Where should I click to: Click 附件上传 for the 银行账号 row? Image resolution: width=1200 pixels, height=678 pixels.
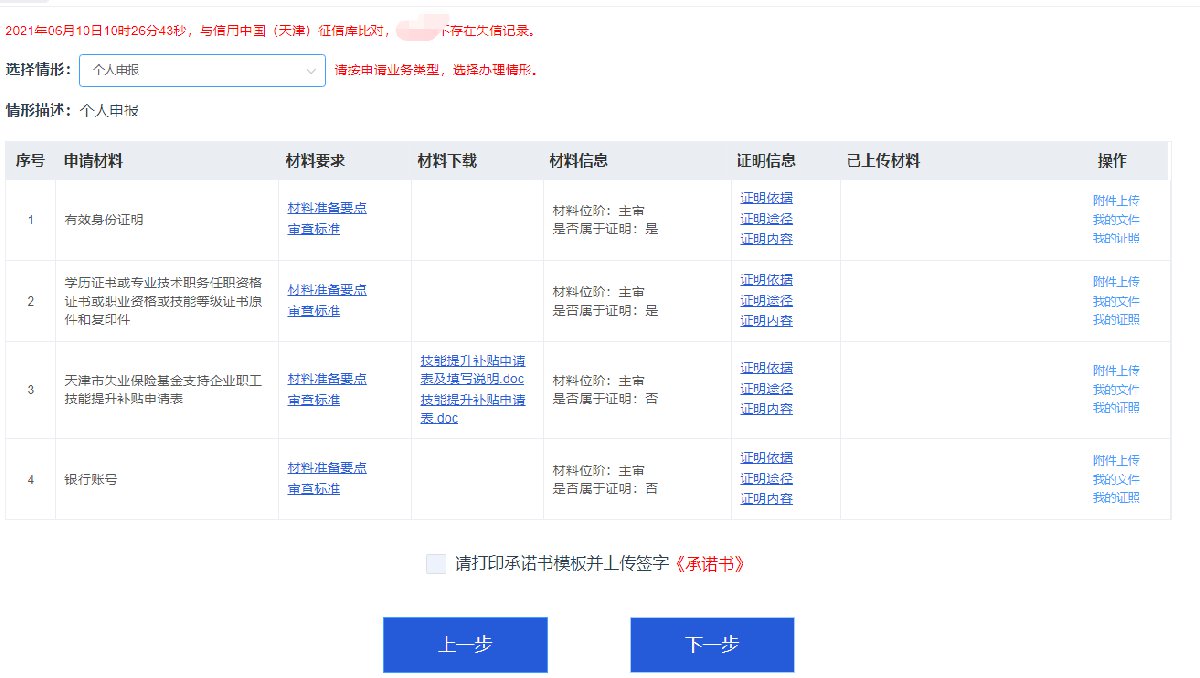click(x=1116, y=461)
